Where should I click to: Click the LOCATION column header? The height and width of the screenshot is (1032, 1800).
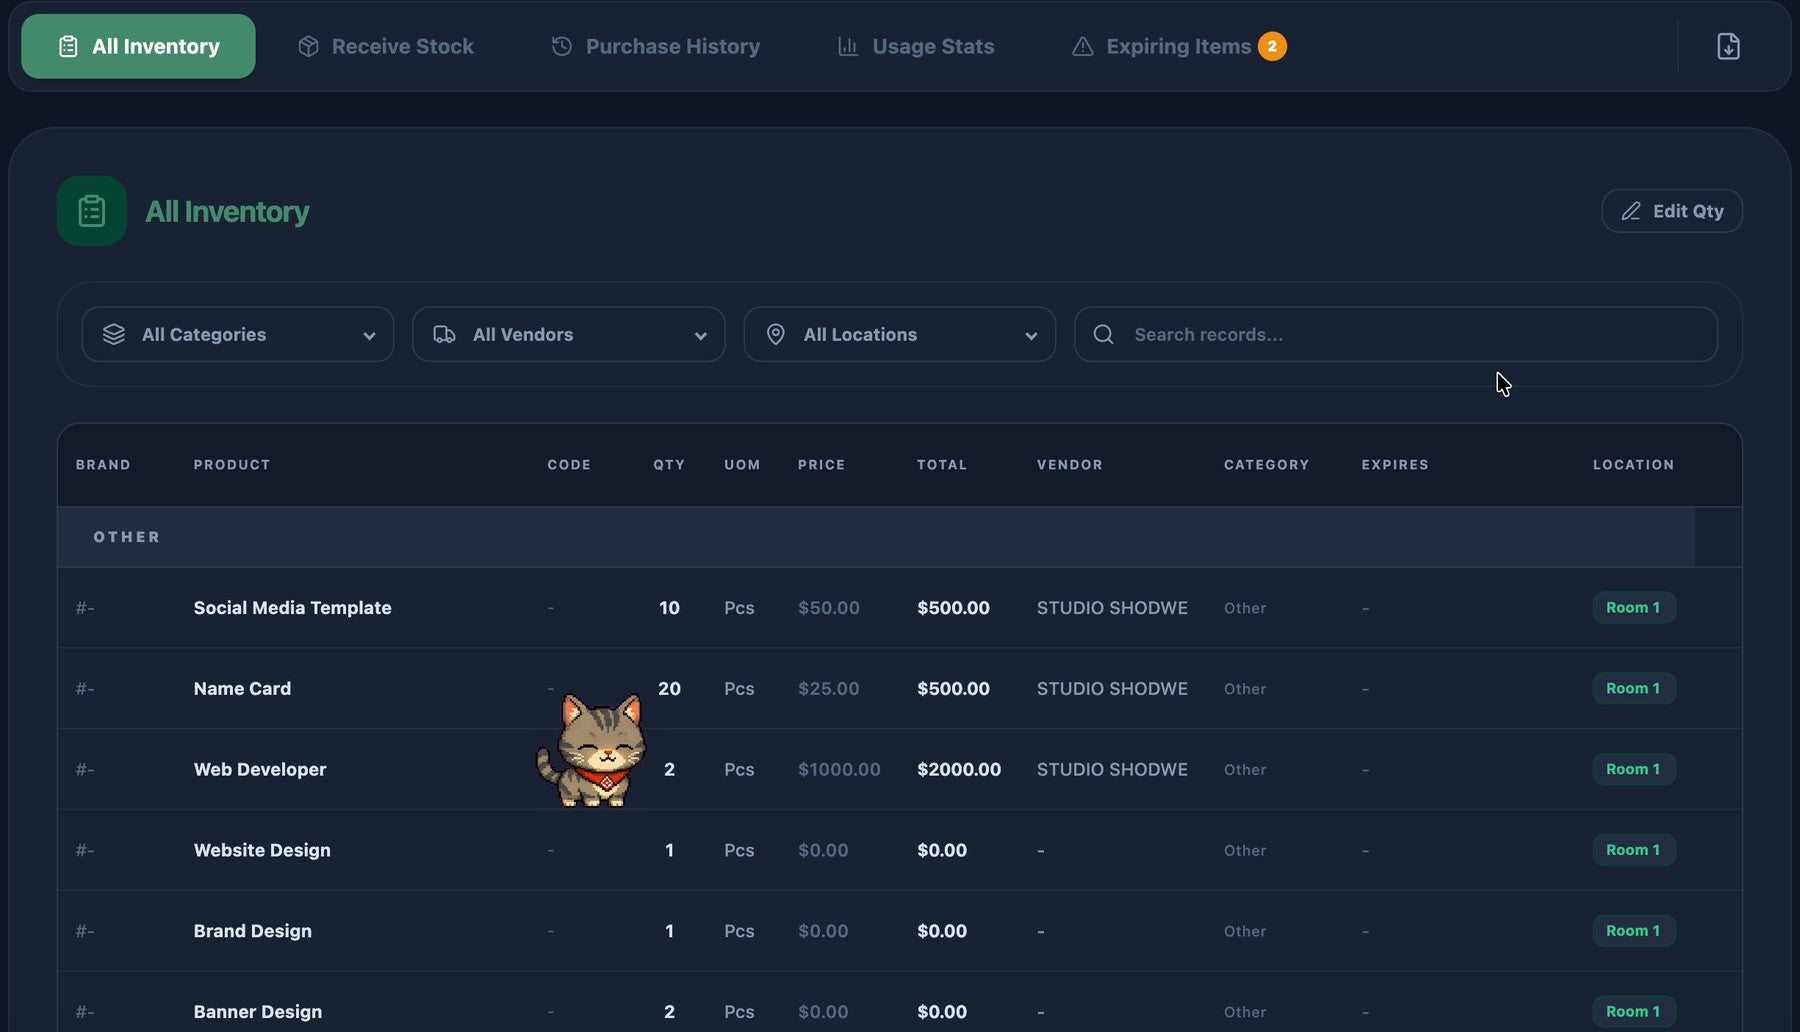click(x=1633, y=465)
